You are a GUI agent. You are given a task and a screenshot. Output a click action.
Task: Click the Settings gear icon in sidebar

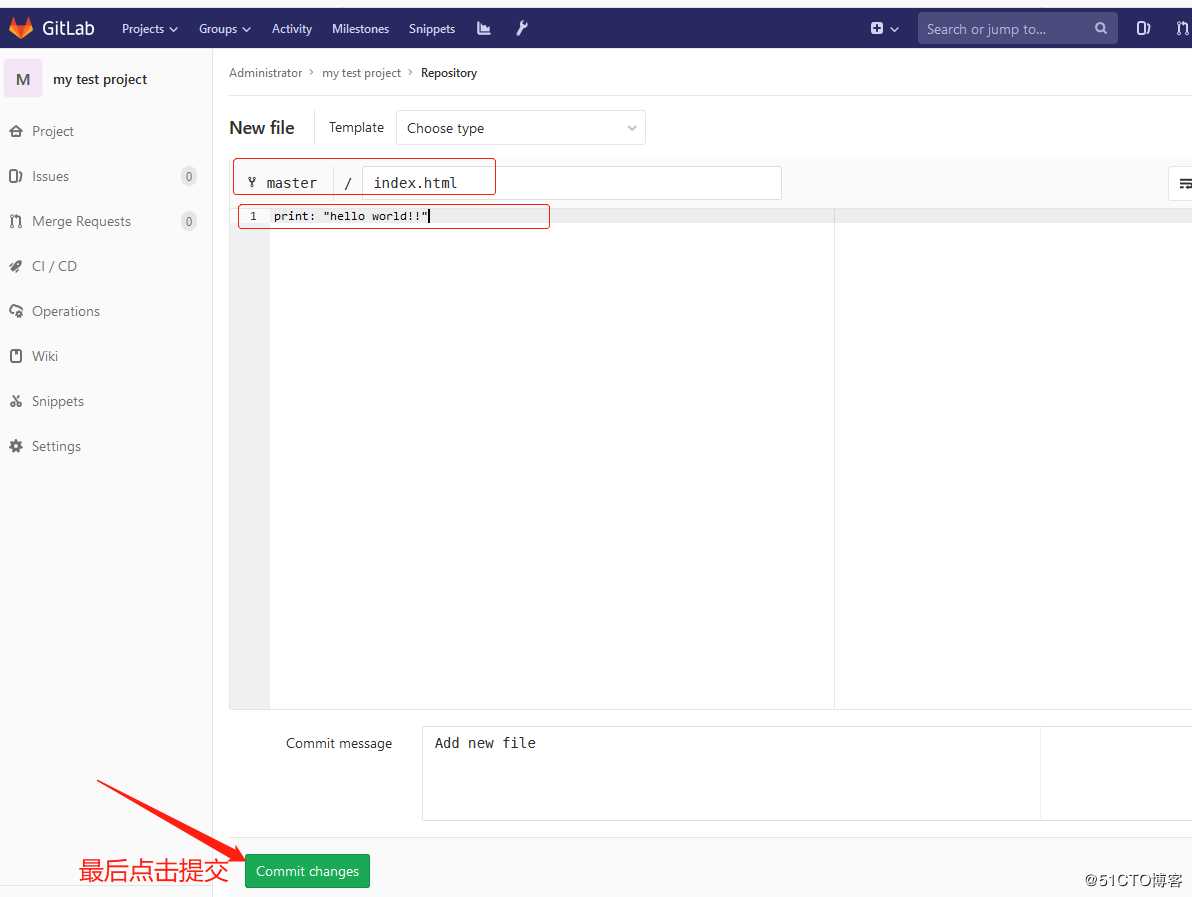click(16, 446)
